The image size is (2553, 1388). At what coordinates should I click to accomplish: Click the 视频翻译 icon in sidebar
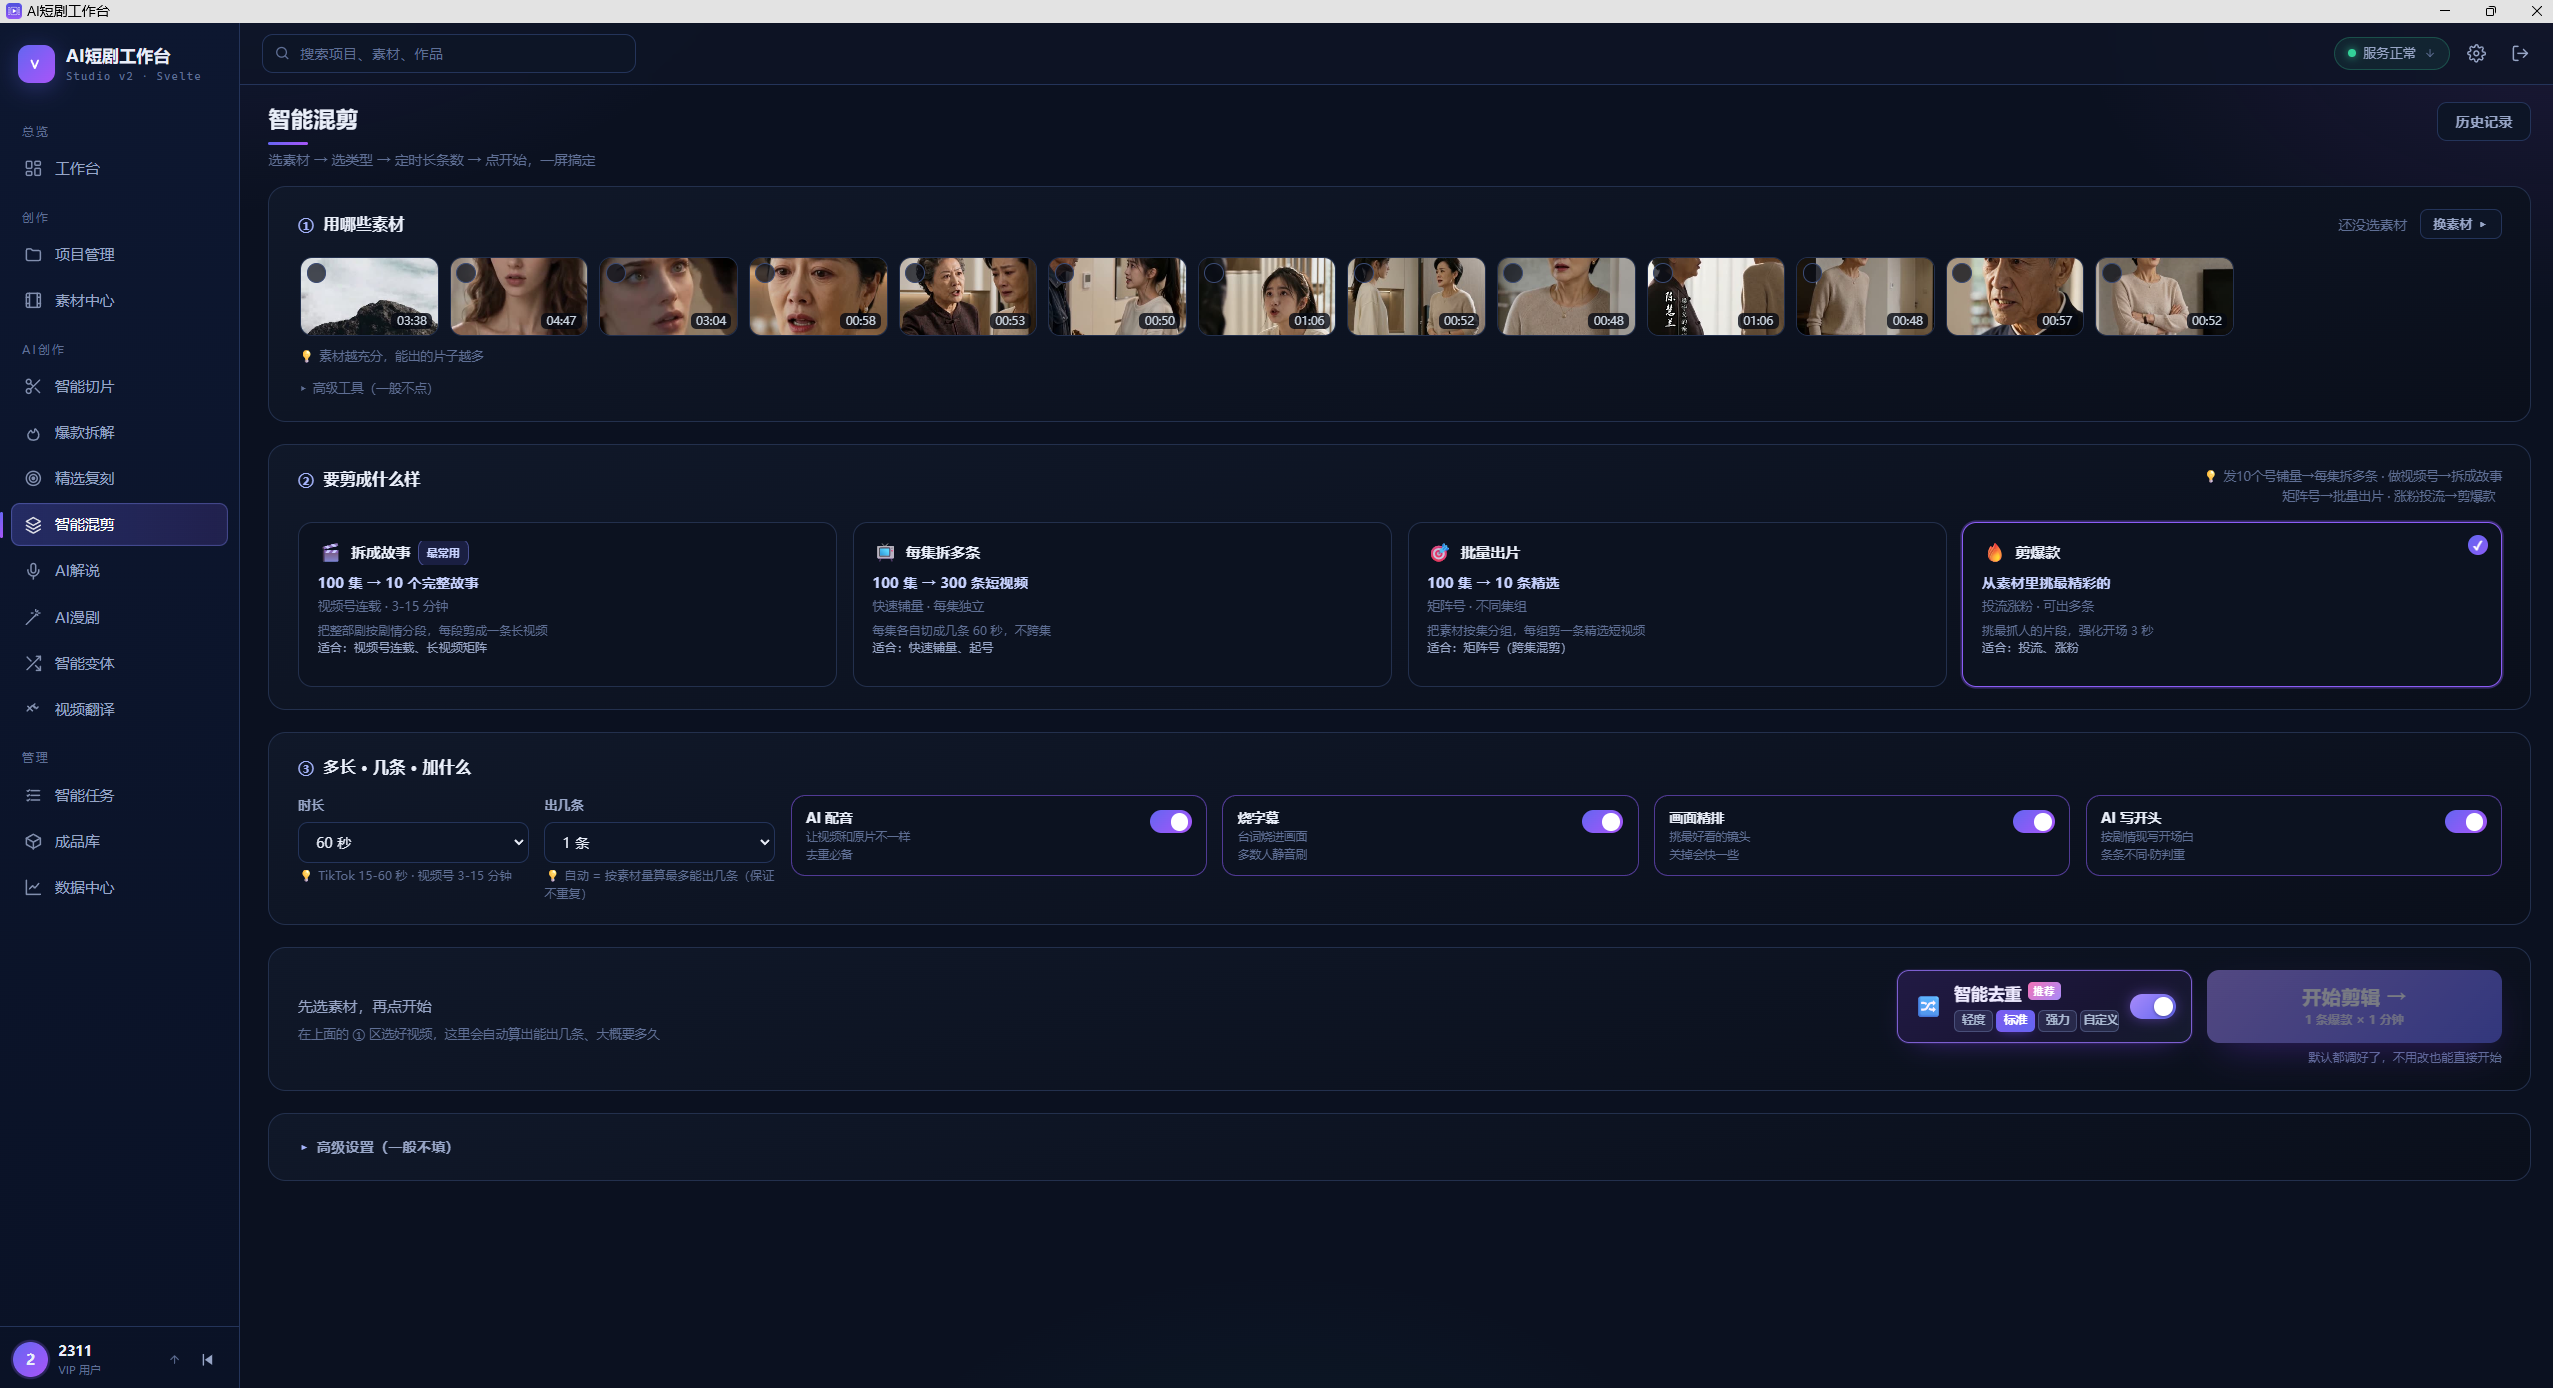[x=33, y=709]
